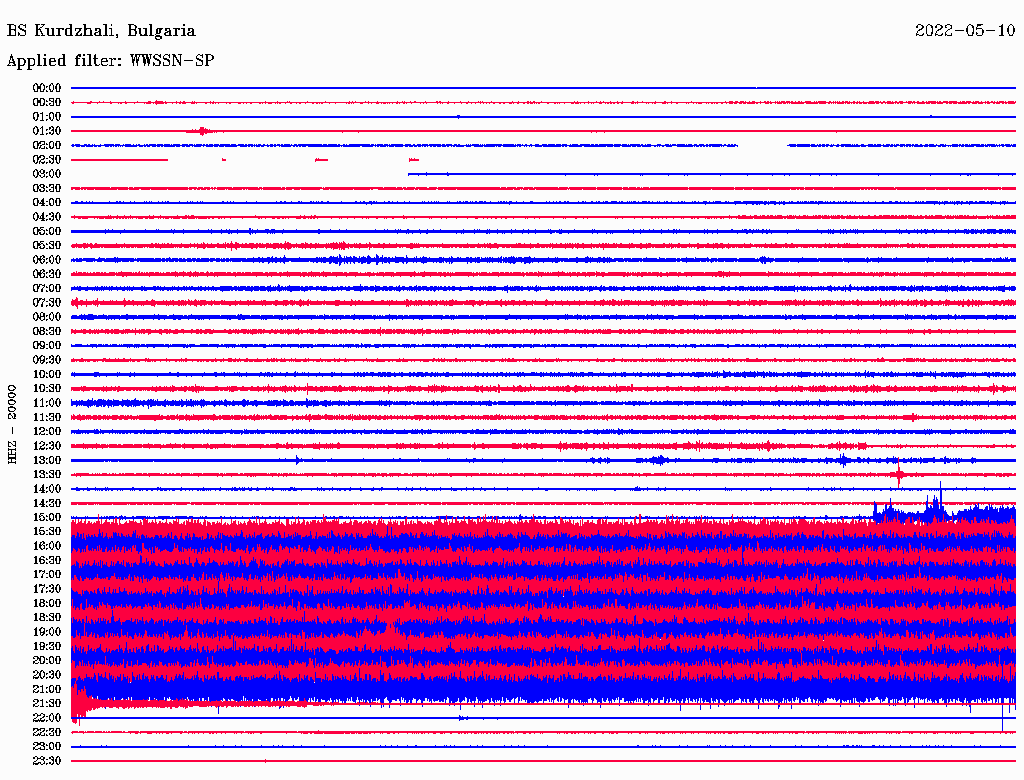Image resolution: width=1024 pixels, height=780 pixels.
Task: Select the 00:00 time label
Action: point(47,88)
